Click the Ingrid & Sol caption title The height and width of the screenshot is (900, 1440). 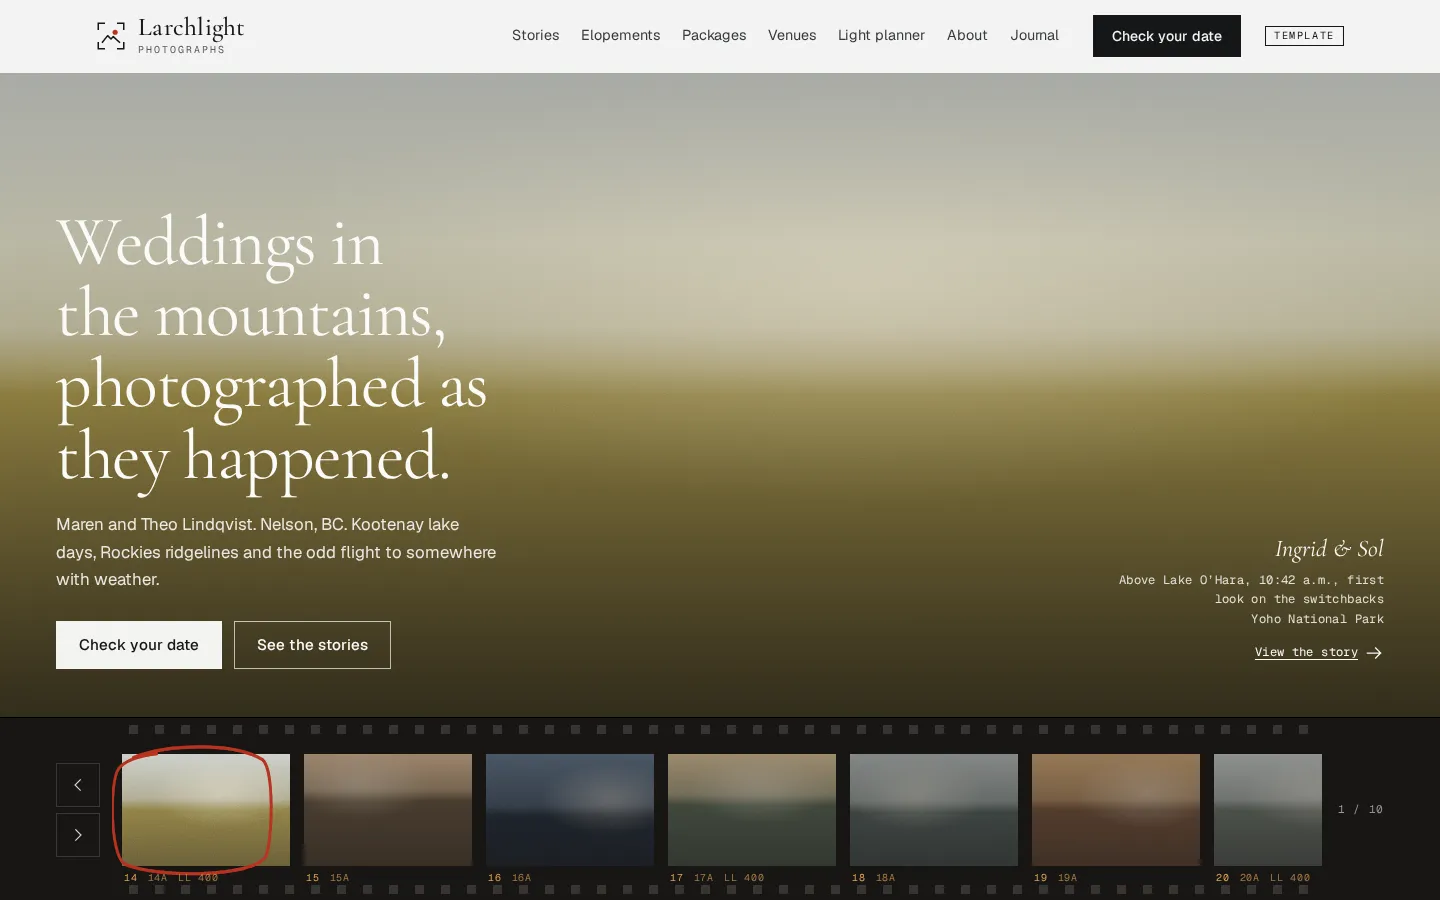(1329, 549)
